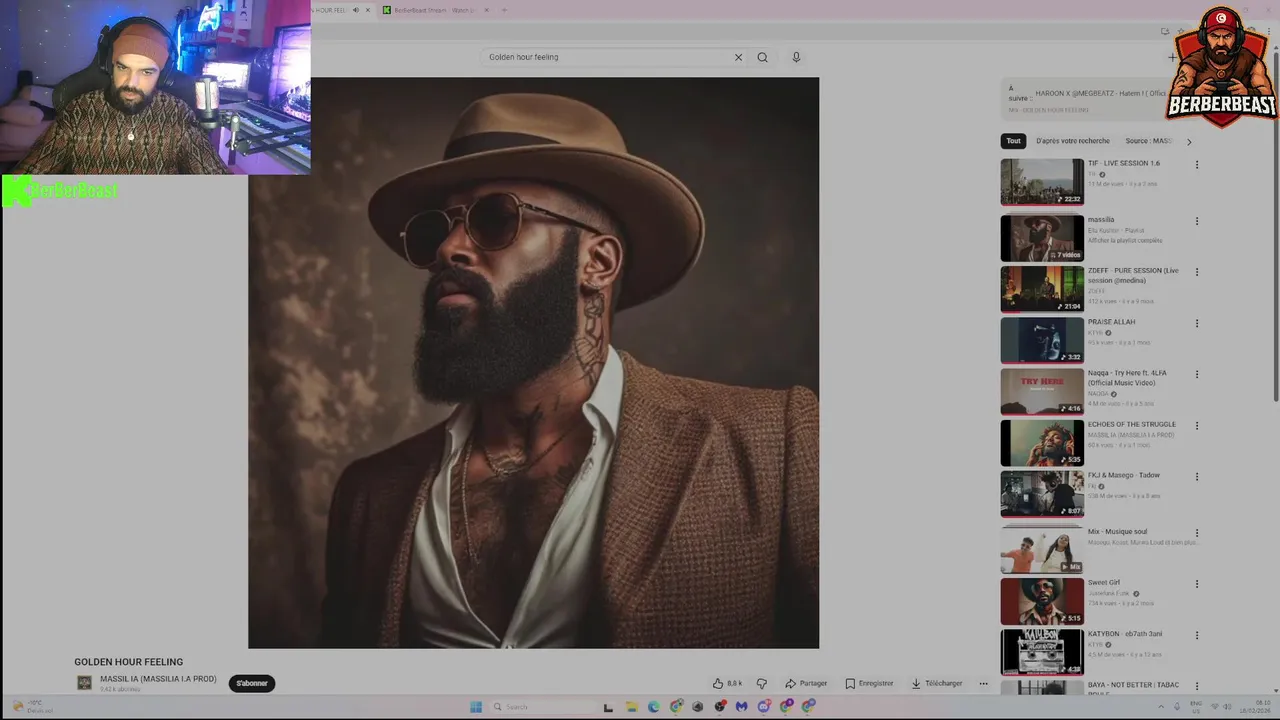Open options menu for Mix - Musique soul
This screenshot has width=1280, height=720.
coord(1196,533)
